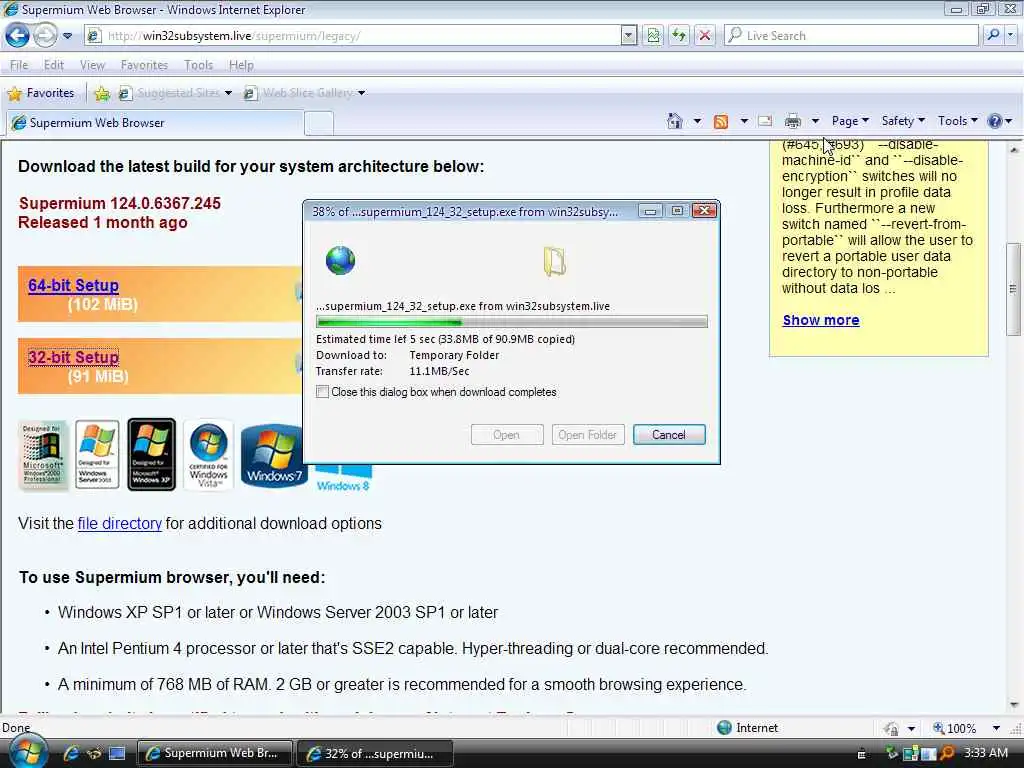Switch to 32% of supermiu... taskbar button
Viewport: 1024px width, 768px height.
point(375,753)
